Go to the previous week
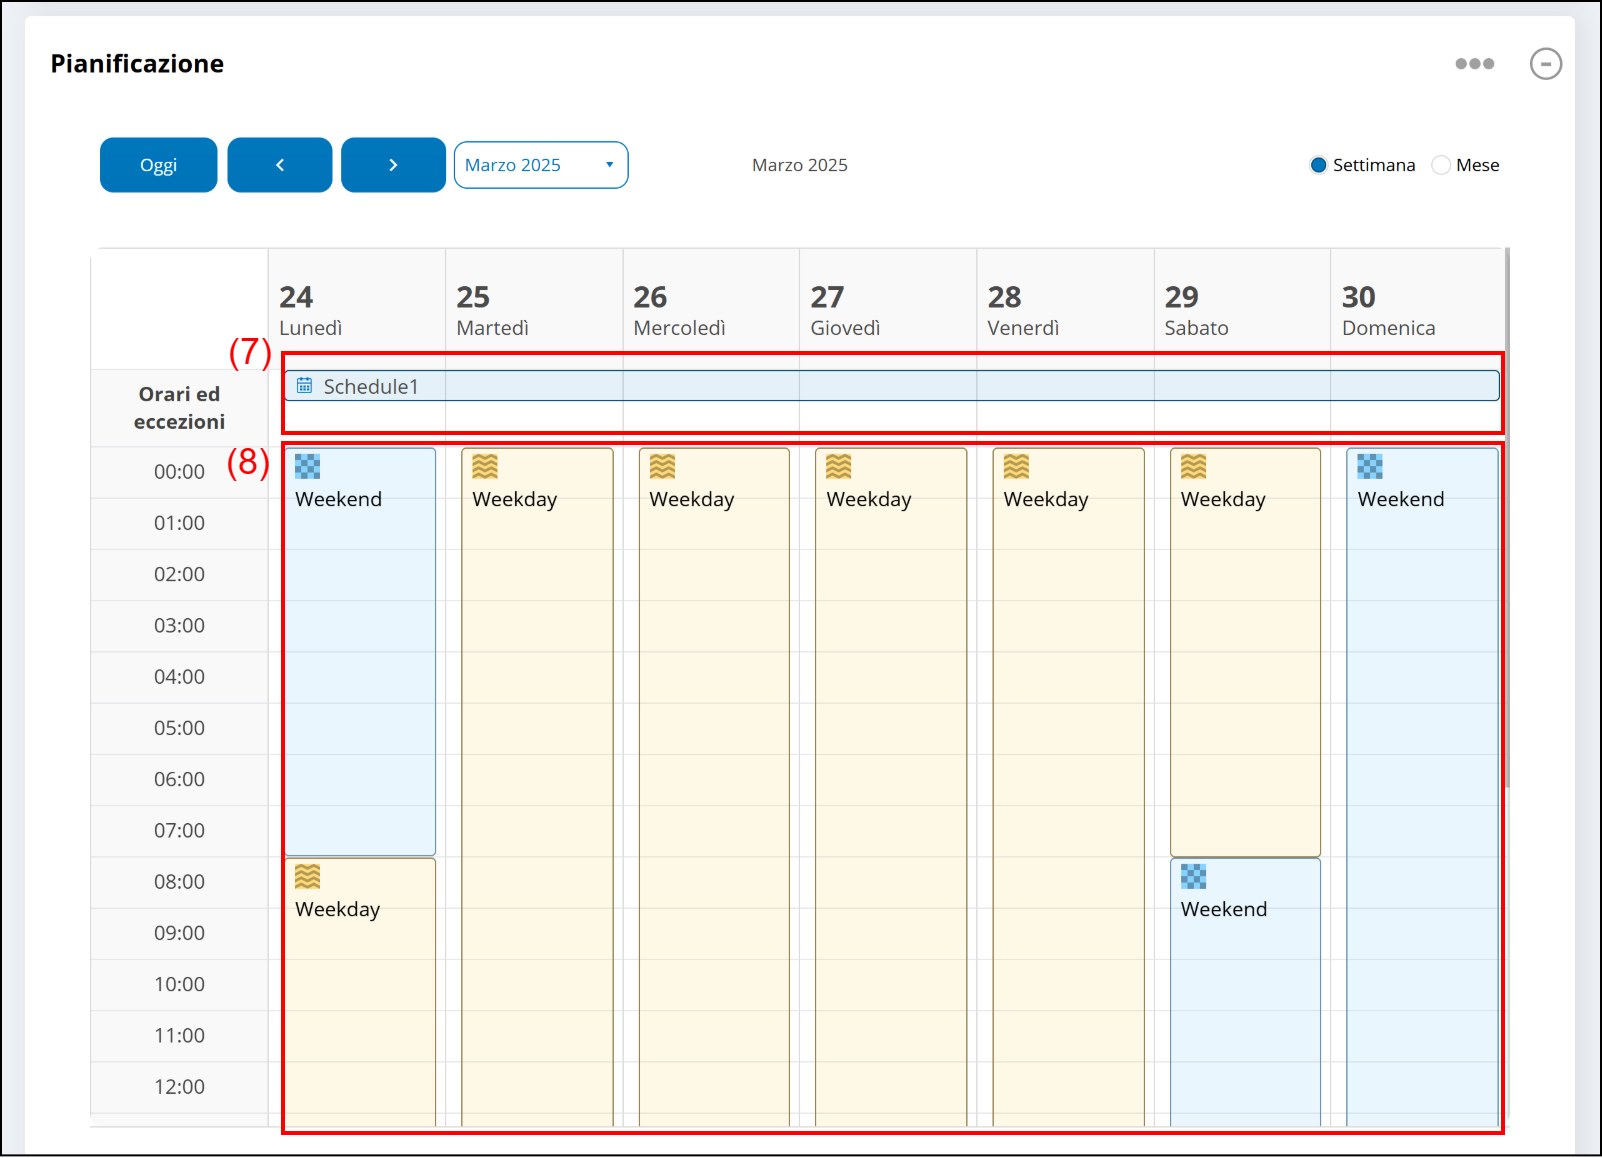This screenshot has width=1602, height=1158. click(x=280, y=165)
